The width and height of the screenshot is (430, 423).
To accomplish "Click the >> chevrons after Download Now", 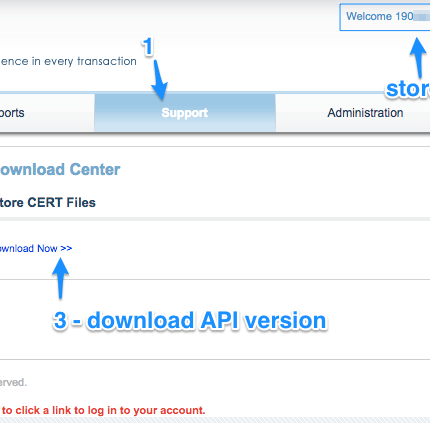I will [x=66, y=248].
